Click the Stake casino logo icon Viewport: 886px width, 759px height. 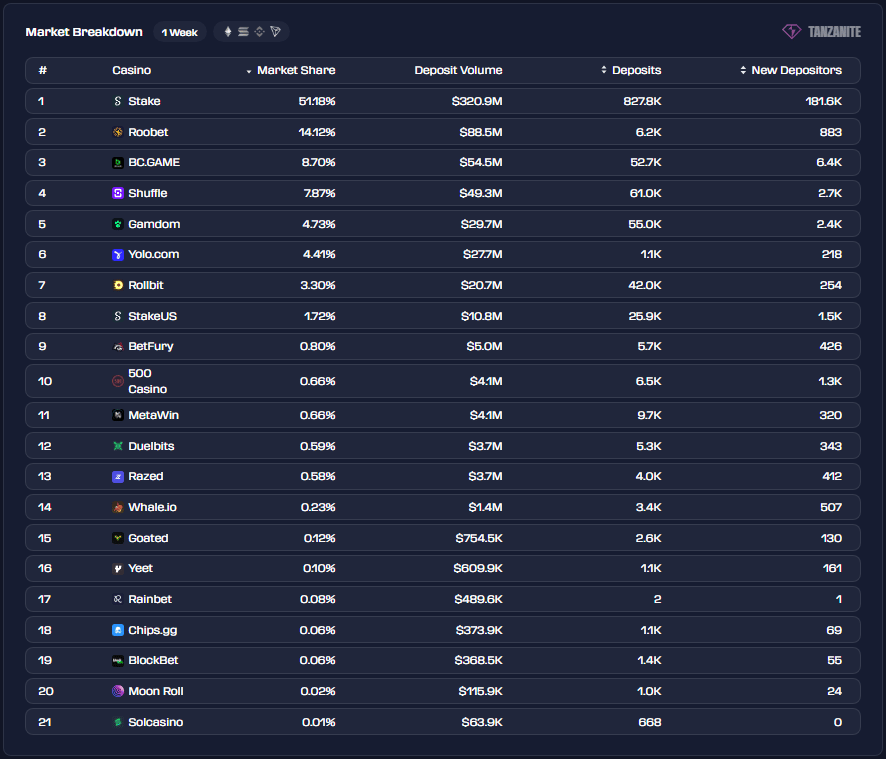pyautogui.click(x=118, y=101)
